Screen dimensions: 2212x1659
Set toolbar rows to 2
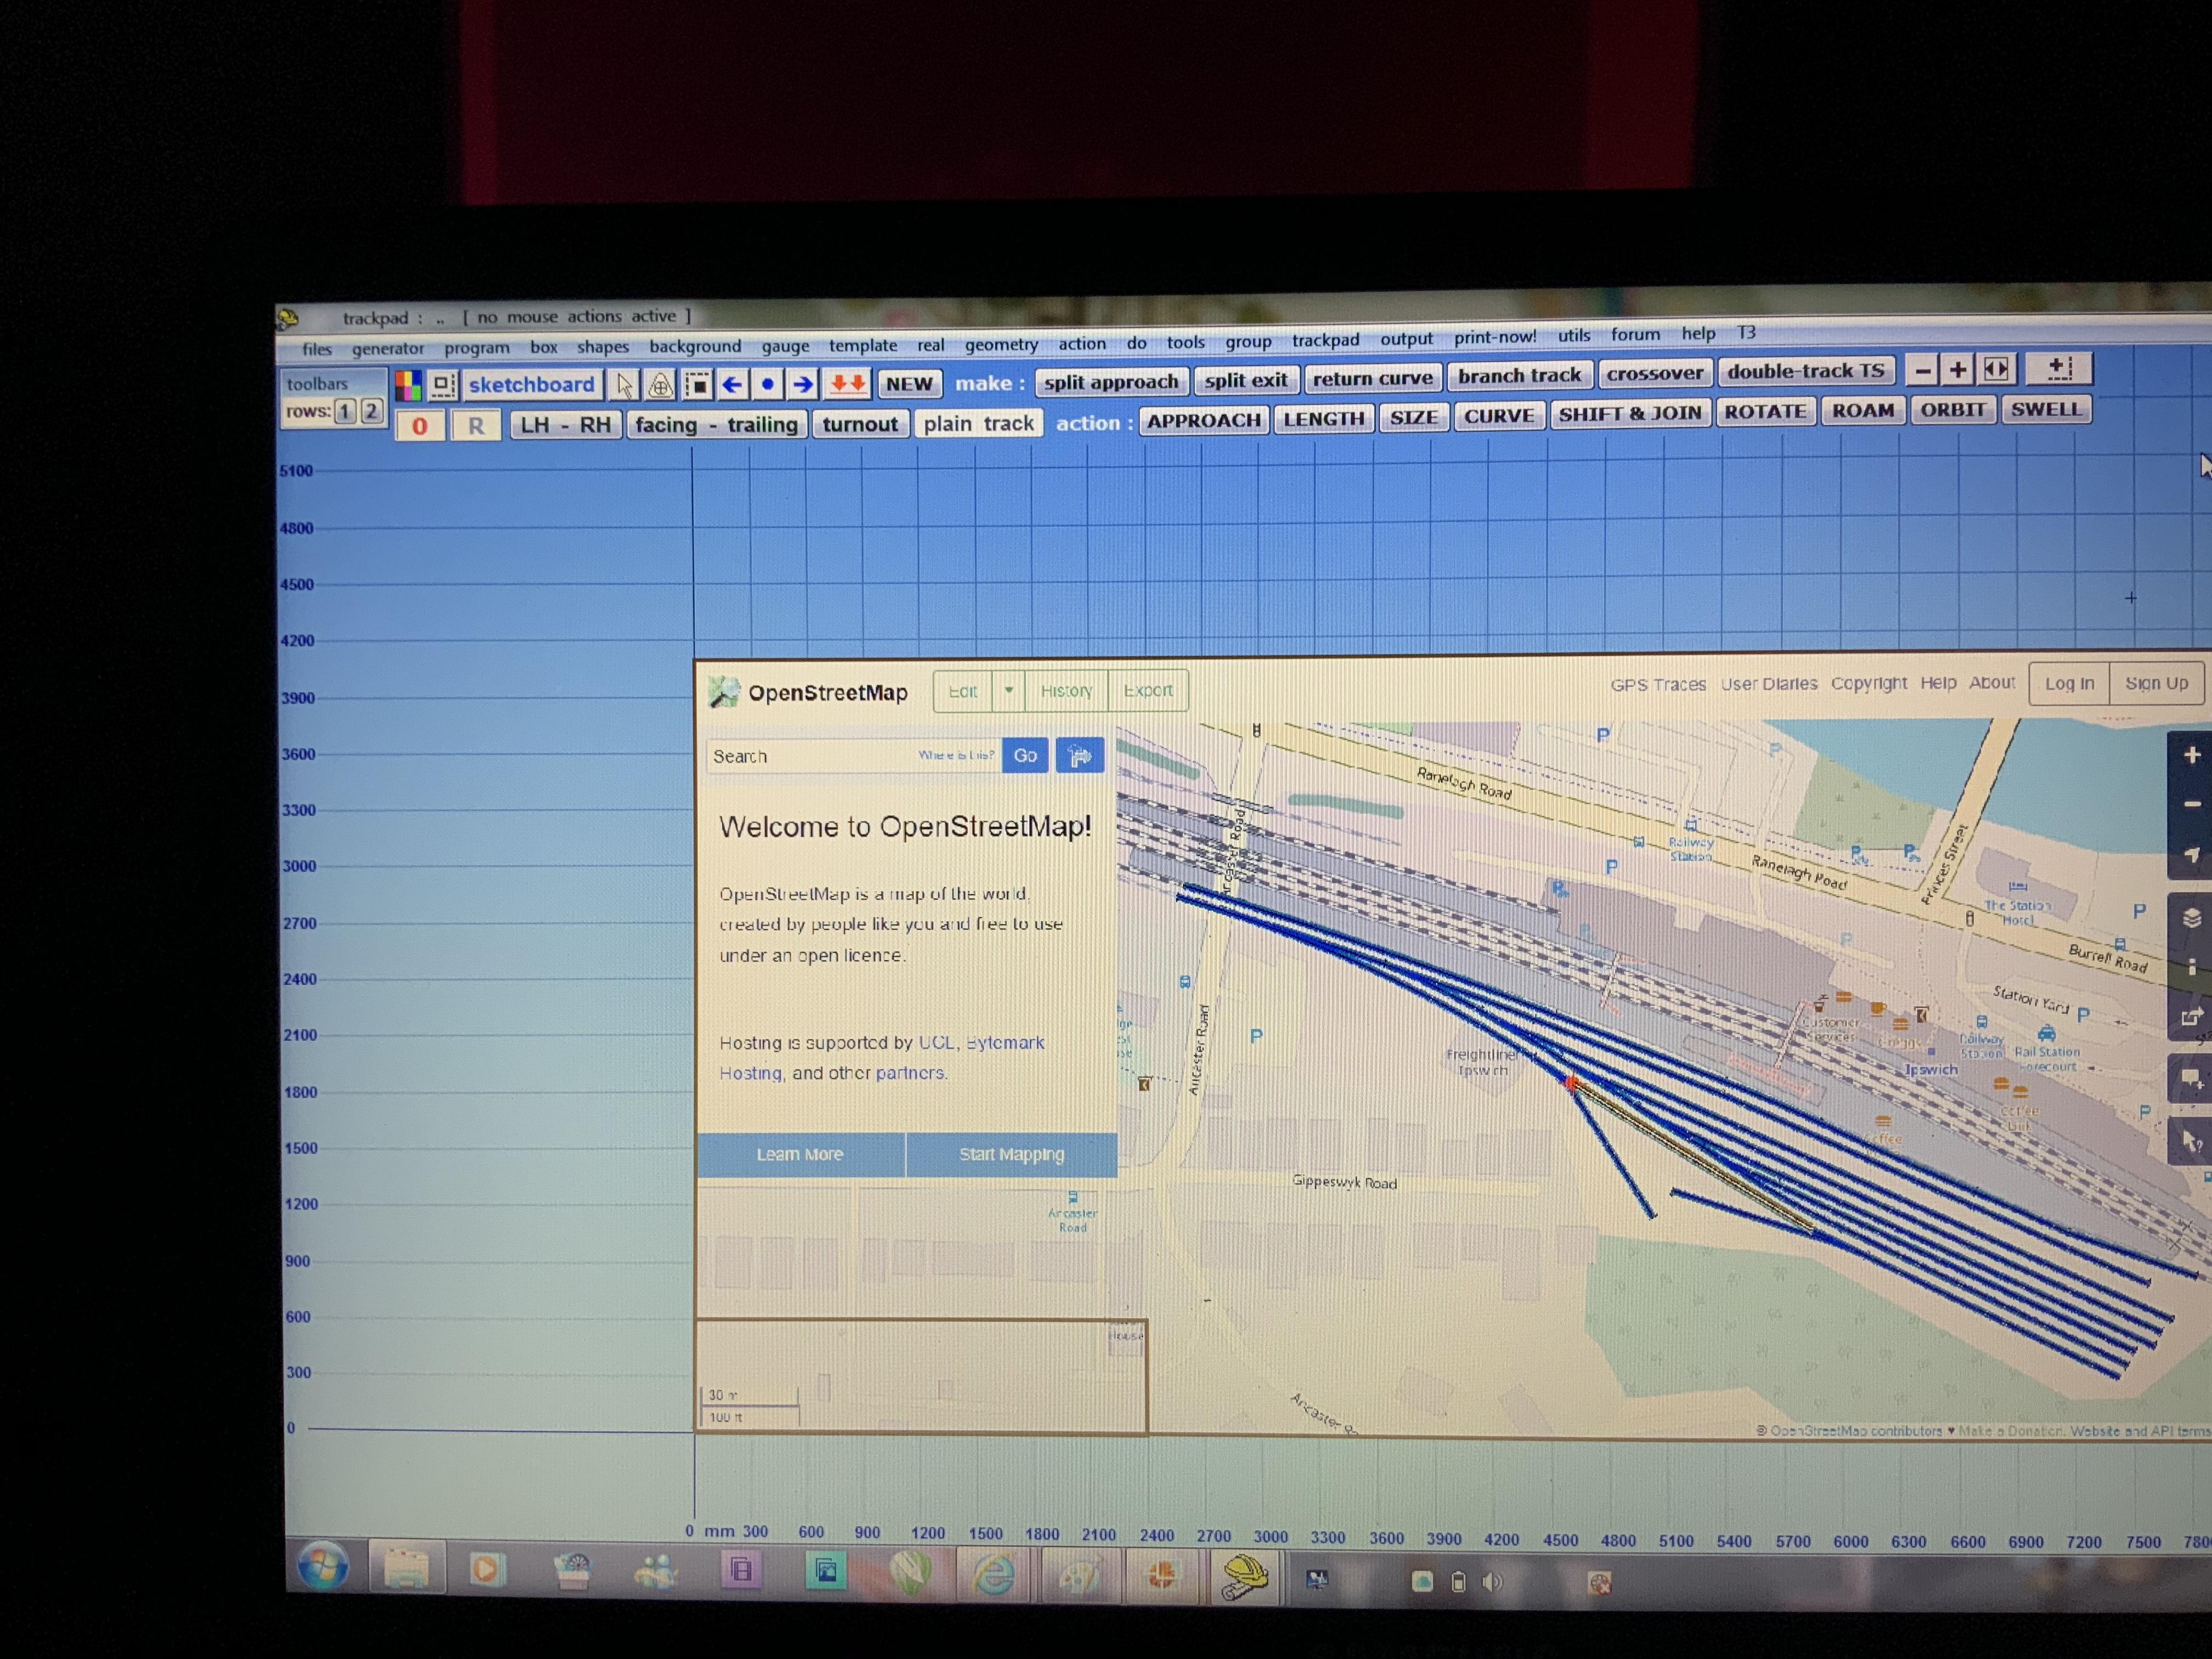371,411
